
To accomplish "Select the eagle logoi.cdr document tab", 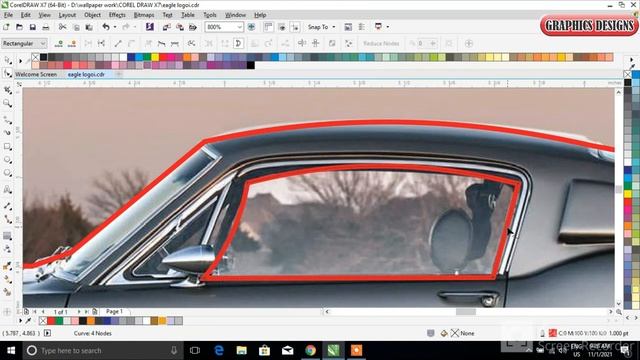I will click(86, 74).
